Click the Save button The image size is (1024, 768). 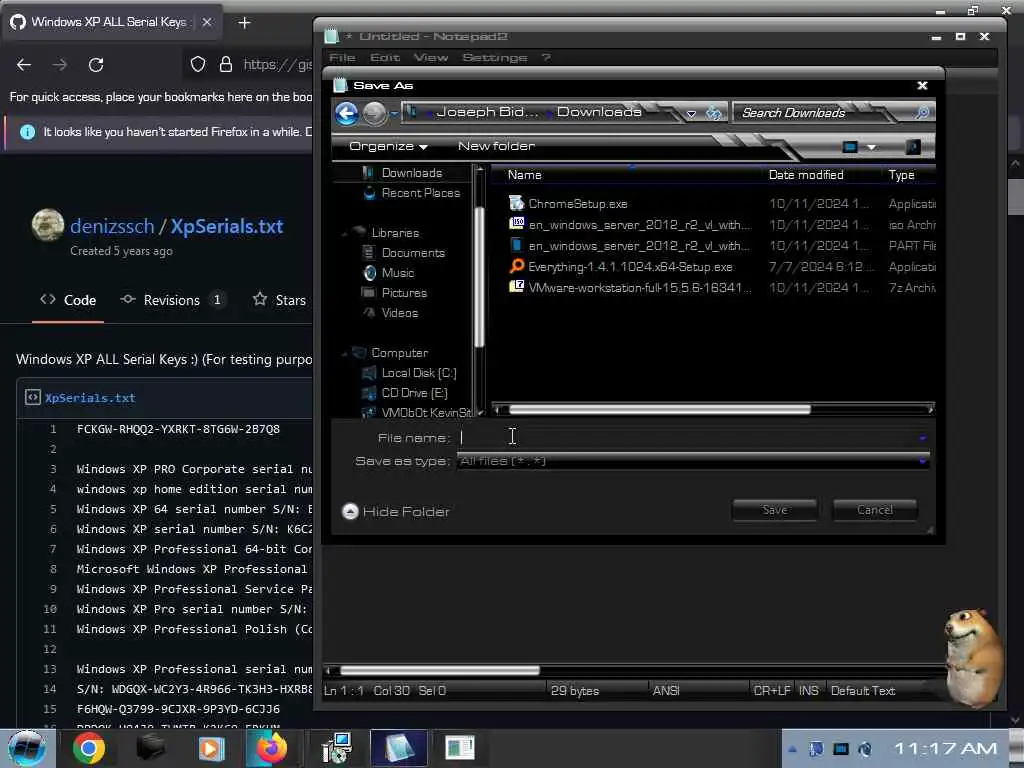pyautogui.click(x=775, y=510)
